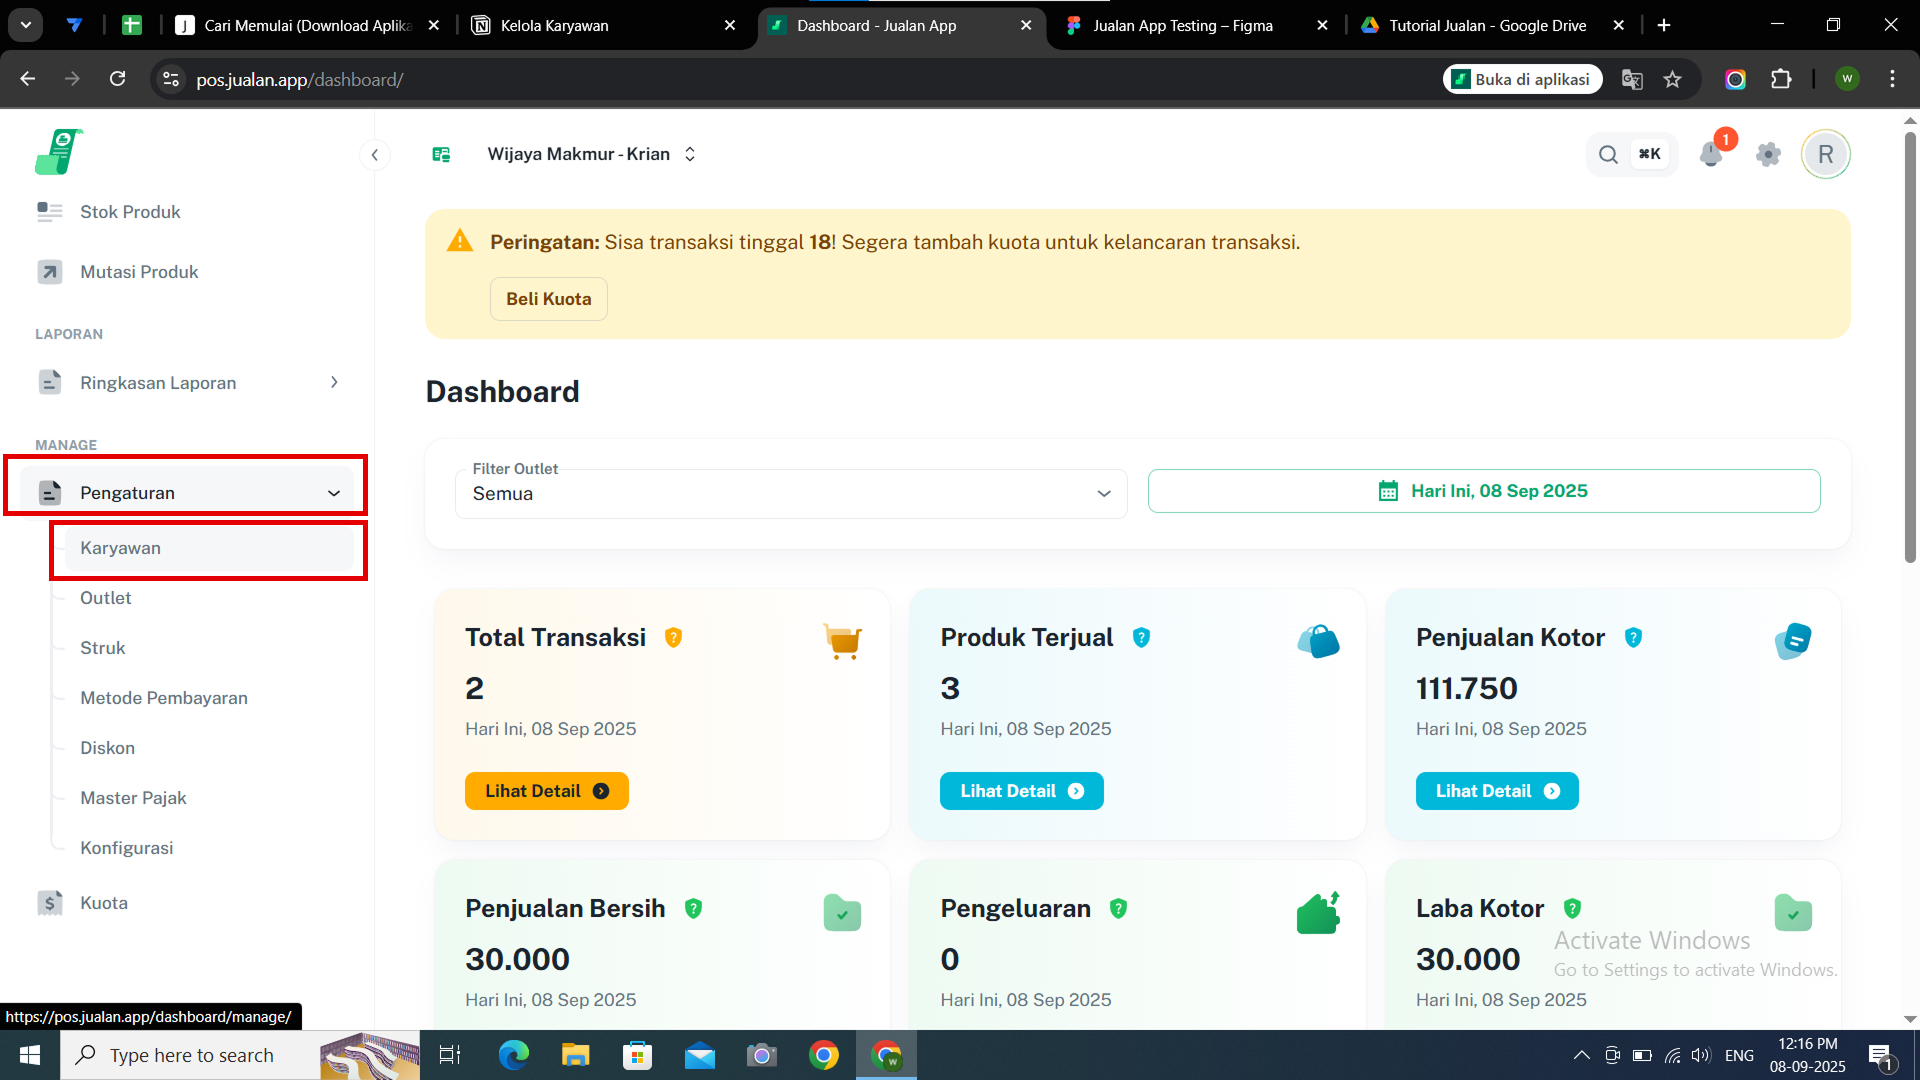Click the settings gear icon in header

click(x=1768, y=154)
